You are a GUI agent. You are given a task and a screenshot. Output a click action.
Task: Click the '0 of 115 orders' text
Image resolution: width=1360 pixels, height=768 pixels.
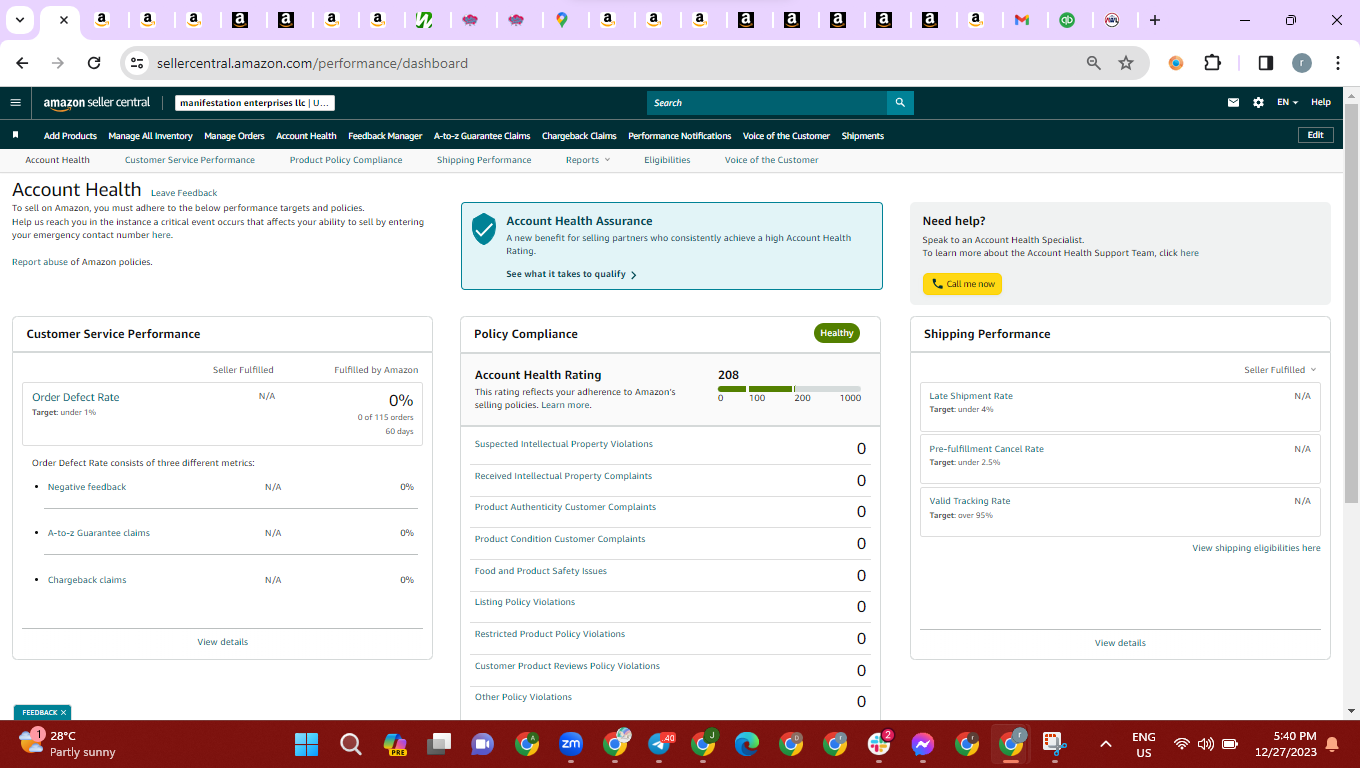click(x=385, y=417)
